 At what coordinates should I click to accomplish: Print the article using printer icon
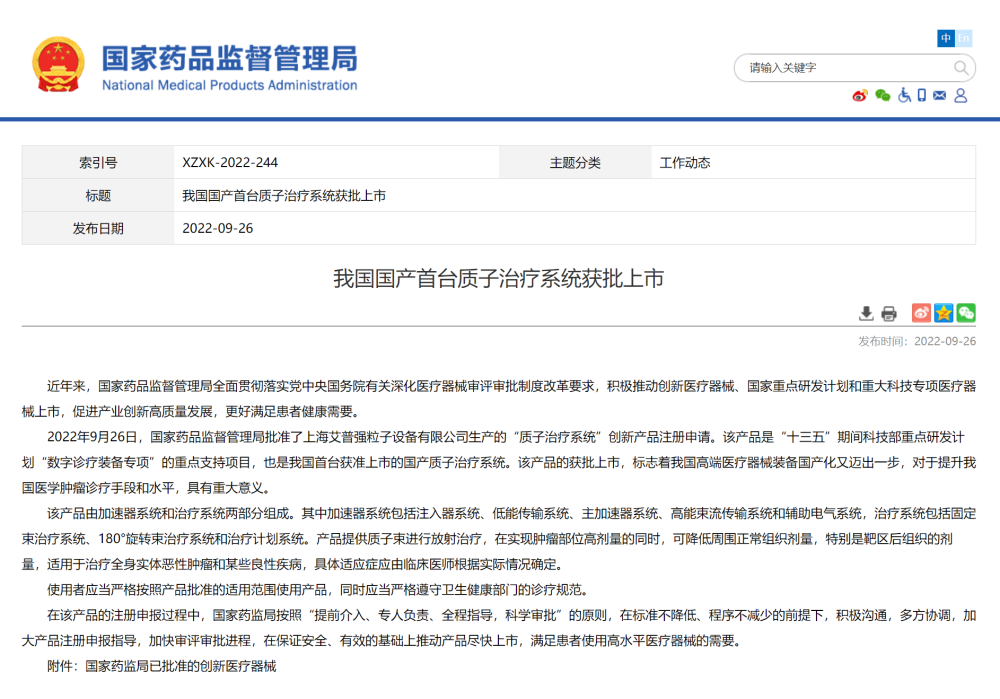tap(889, 313)
